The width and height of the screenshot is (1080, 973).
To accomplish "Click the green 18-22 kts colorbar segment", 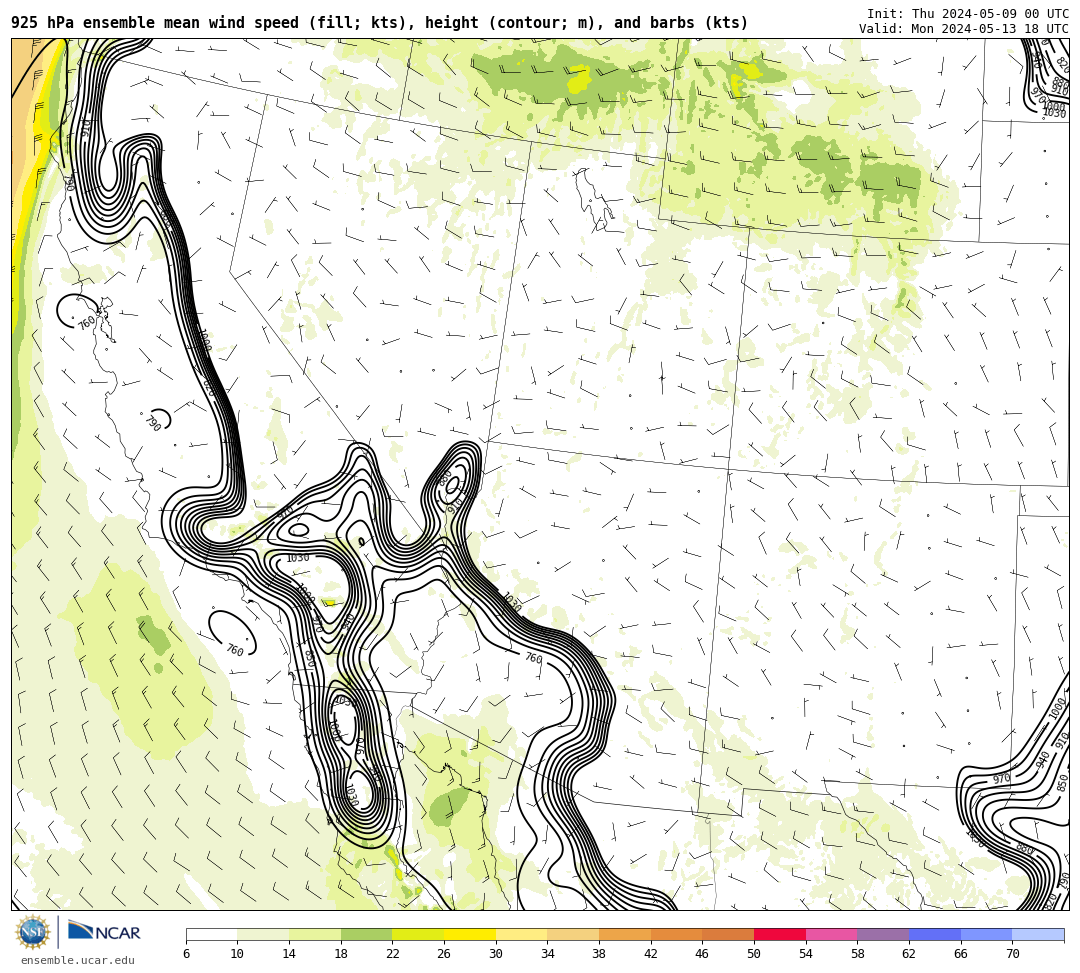I will coord(366,934).
